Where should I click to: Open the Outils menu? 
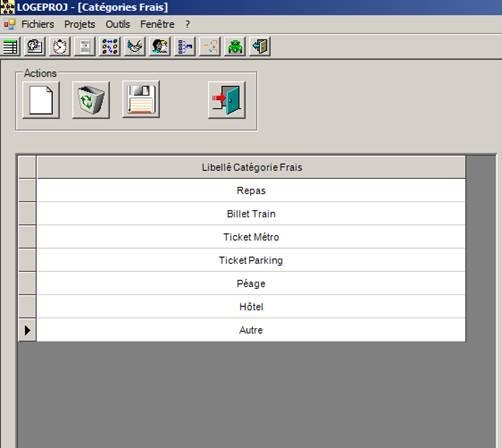click(x=118, y=24)
